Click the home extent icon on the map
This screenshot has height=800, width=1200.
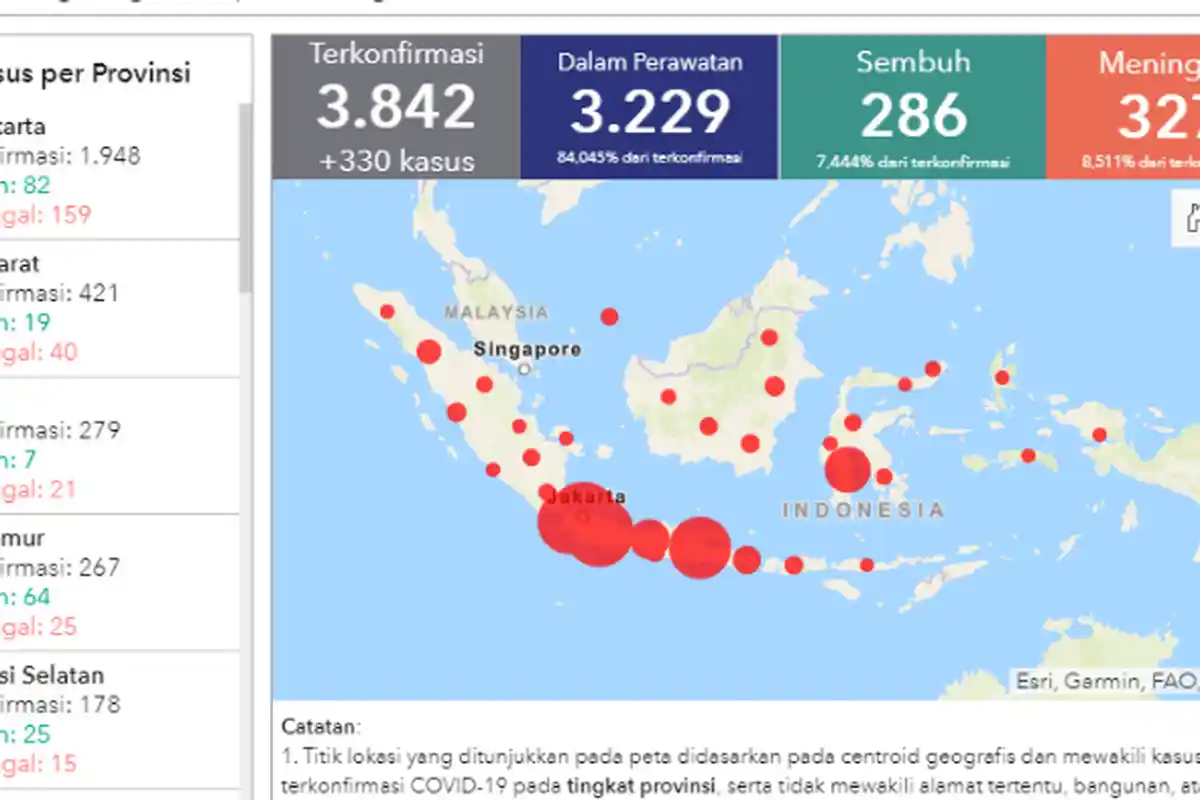click(x=1192, y=218)
